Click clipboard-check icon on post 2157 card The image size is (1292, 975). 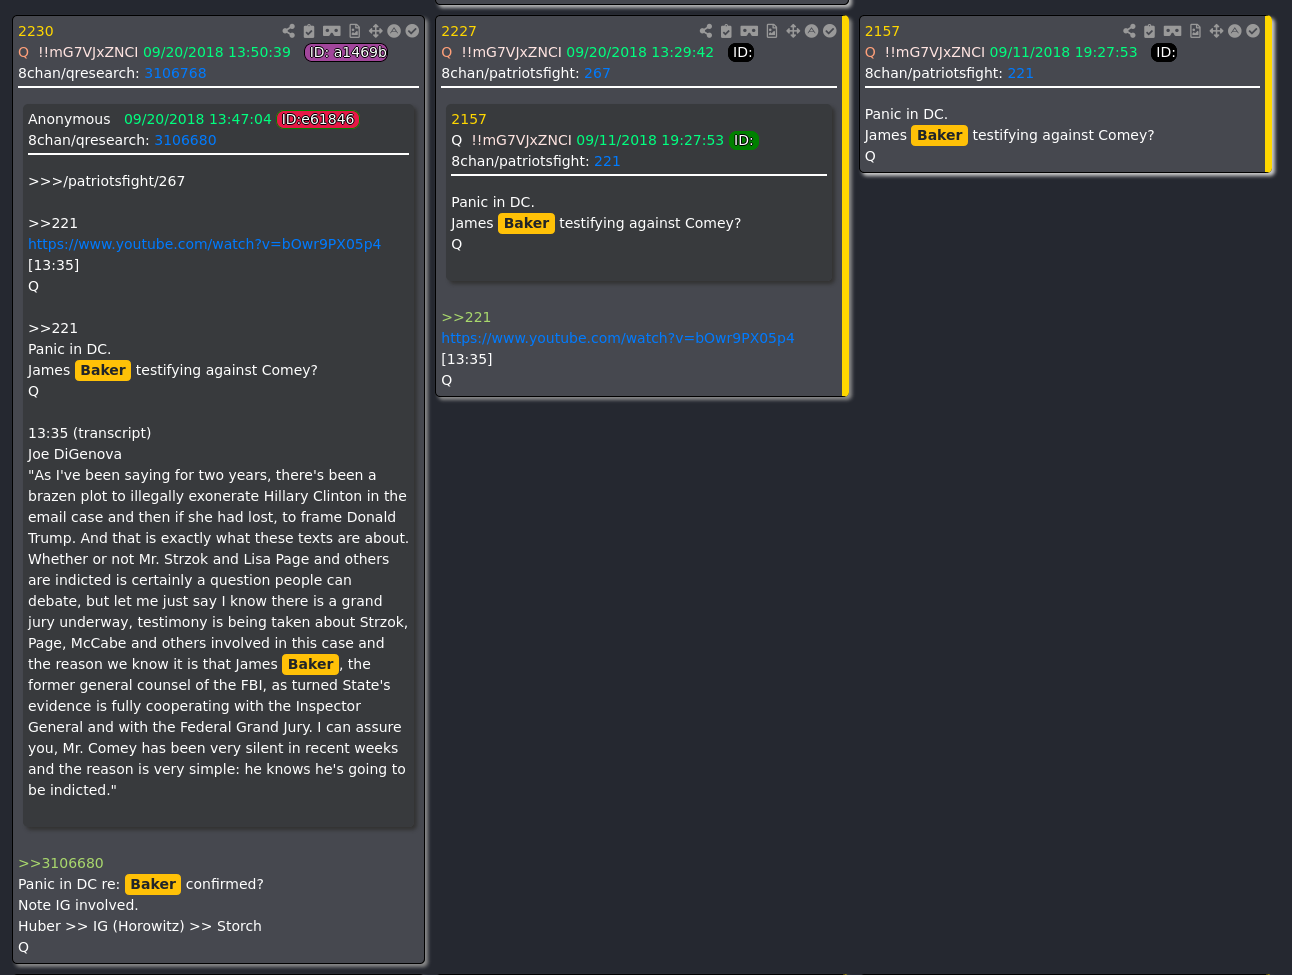pyautogui.click(x=1150, y=31)
